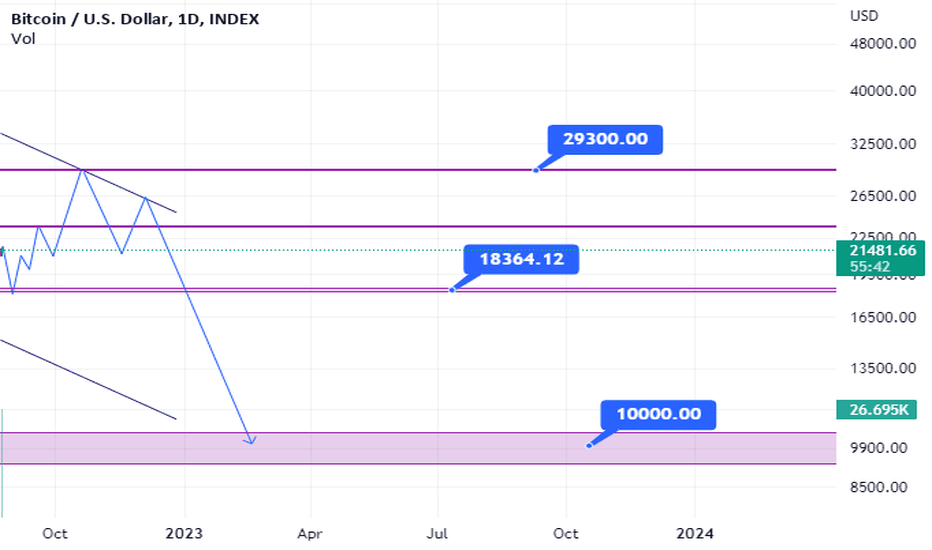Image resolution: width=932 pixels, height=550 pixels.
Task: Click the 2024 label on time axis
Action: [695, 533]
